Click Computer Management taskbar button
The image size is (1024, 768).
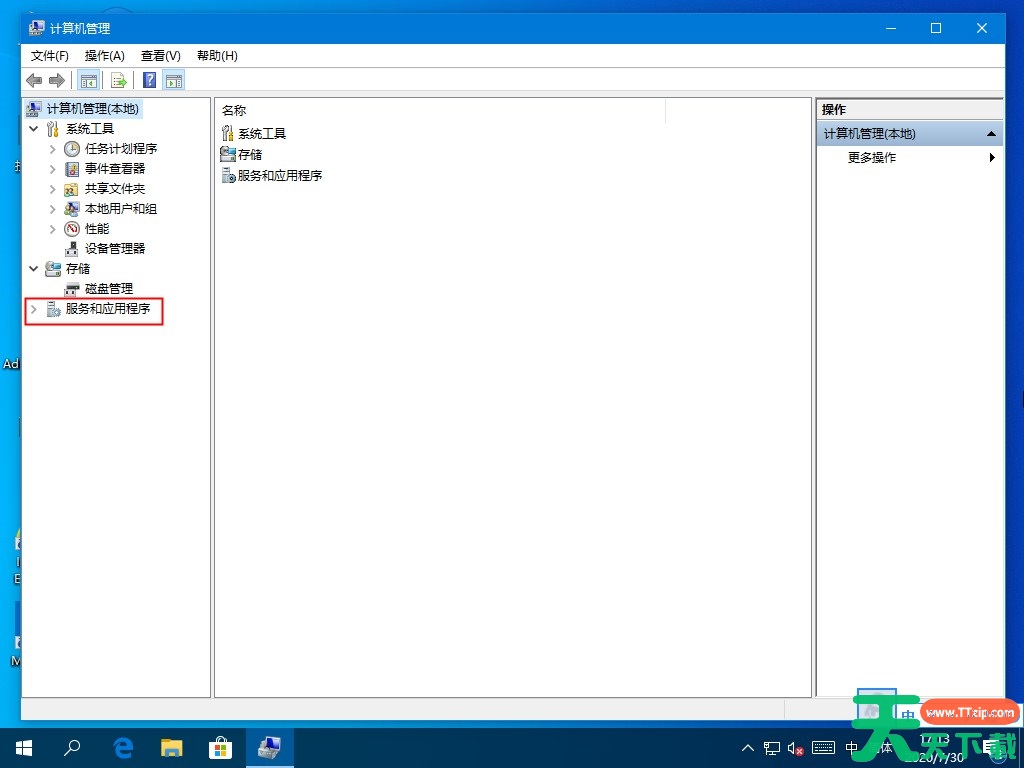(x=269, y=748)
